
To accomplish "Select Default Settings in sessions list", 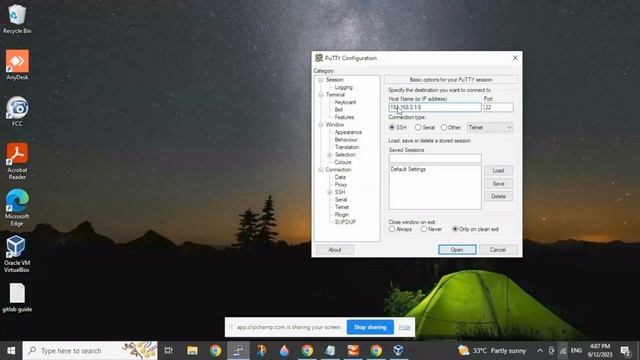I will click(x=408, y=169).
